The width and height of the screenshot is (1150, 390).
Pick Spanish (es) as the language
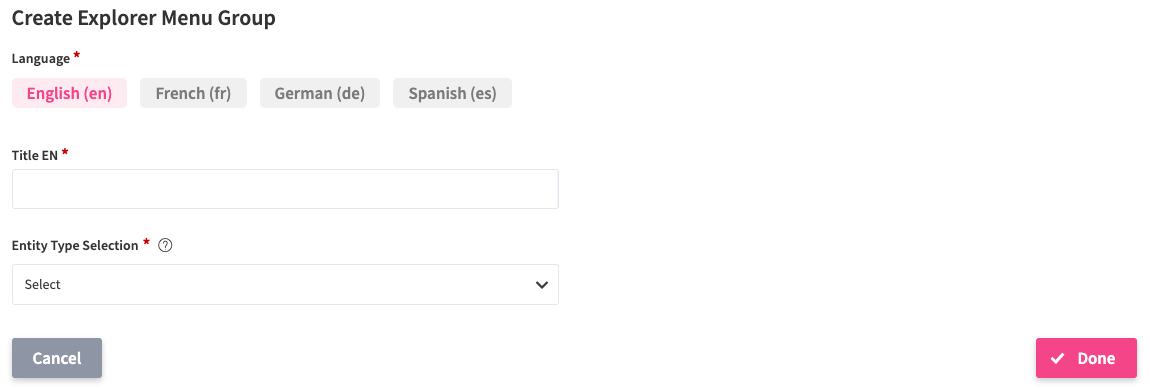[x=453, y=93]
